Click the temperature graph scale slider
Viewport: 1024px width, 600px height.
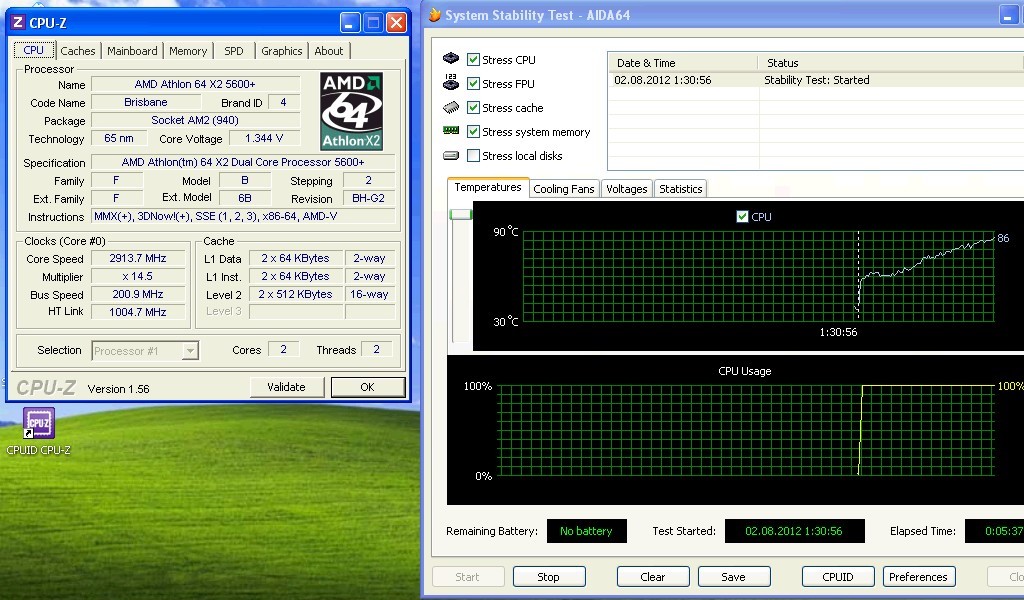(460, 215)
